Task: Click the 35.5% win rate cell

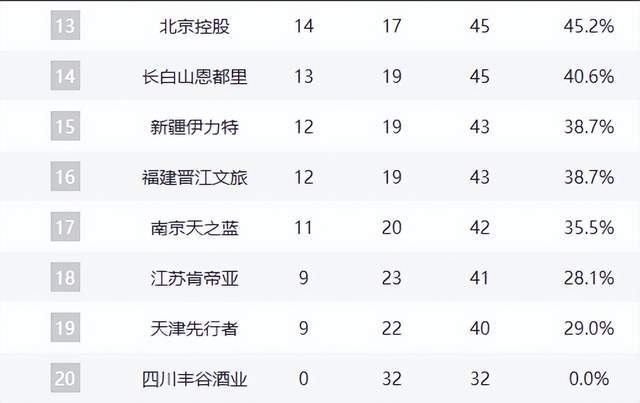Action: (x=588, y=227)
